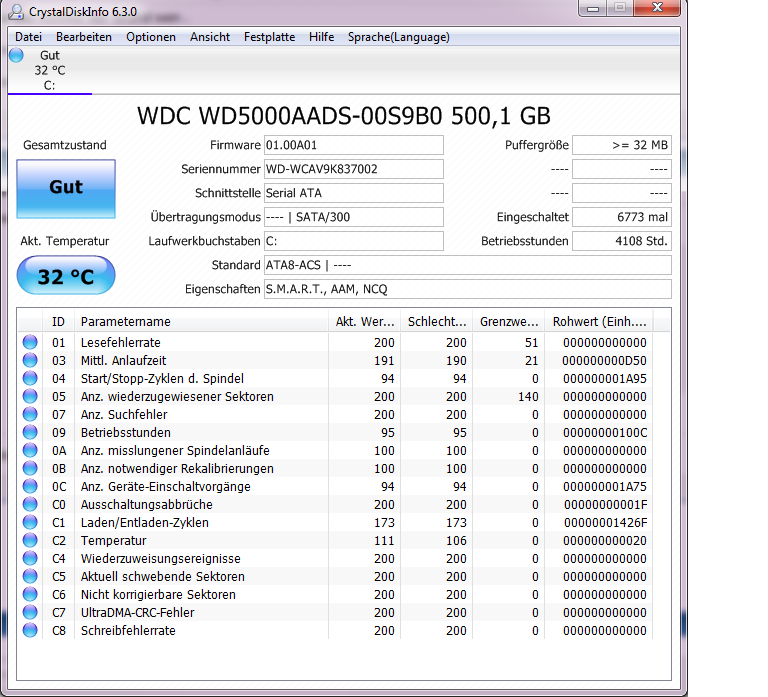Click the 32 °C temperature button
Screen dimensions: 768x697
(x=66, y=276)
